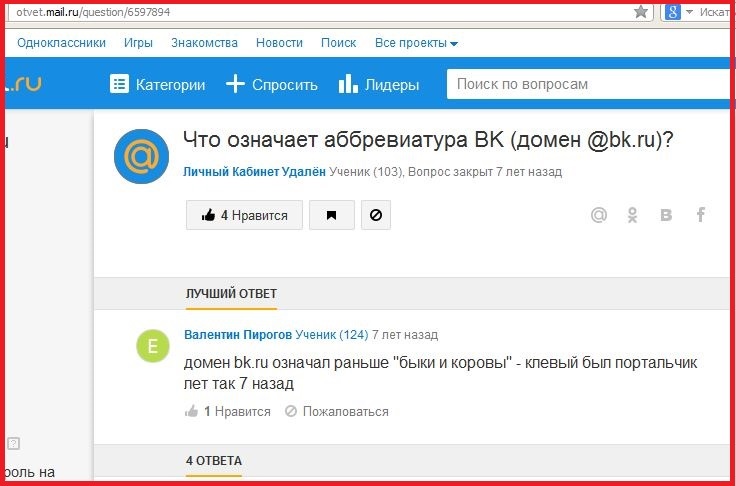The height and width of the screenshot is (486, 736).
Task: Click the plus icon beside Спросить
Action: 235,84
